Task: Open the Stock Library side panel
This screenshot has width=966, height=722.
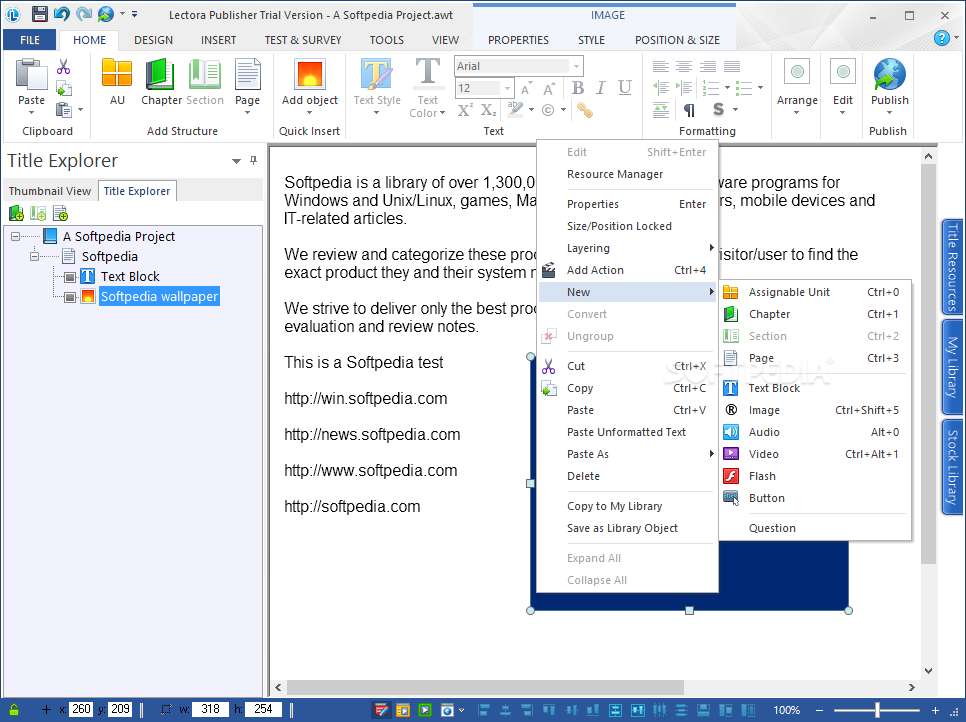Action: coord(952,467)
